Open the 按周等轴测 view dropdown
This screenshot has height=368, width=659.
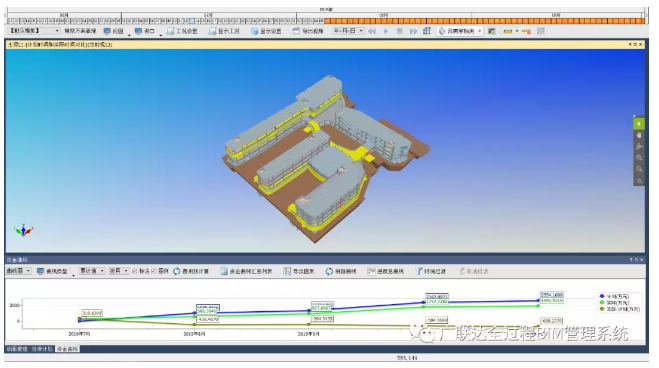460,31
